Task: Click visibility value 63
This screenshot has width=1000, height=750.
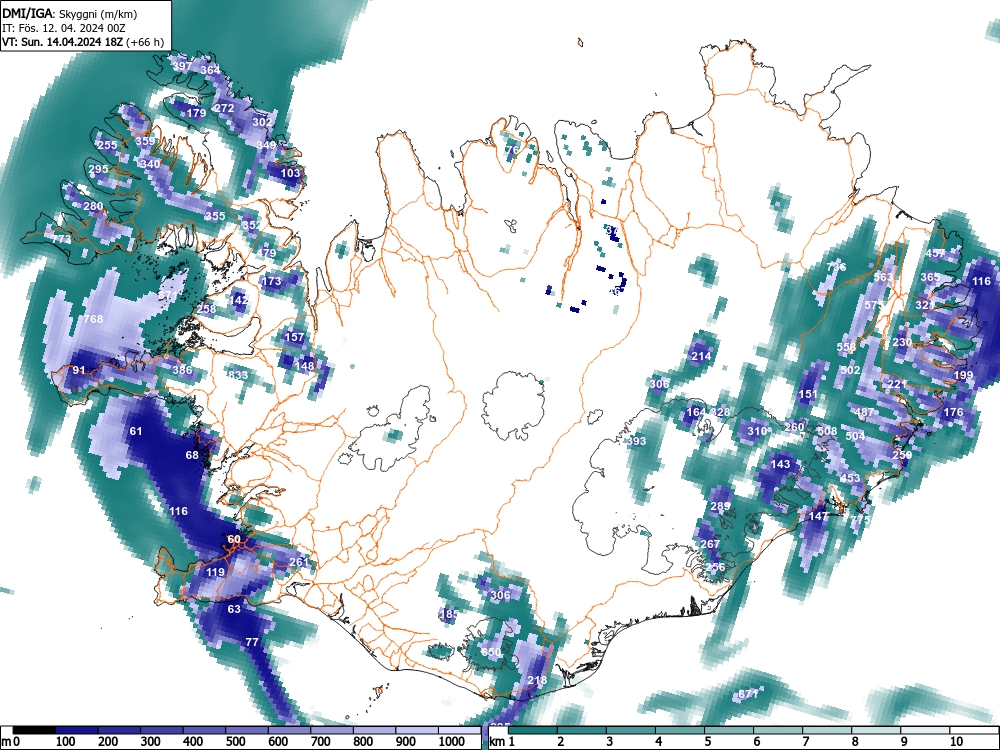Action: [x=234, y=609]
